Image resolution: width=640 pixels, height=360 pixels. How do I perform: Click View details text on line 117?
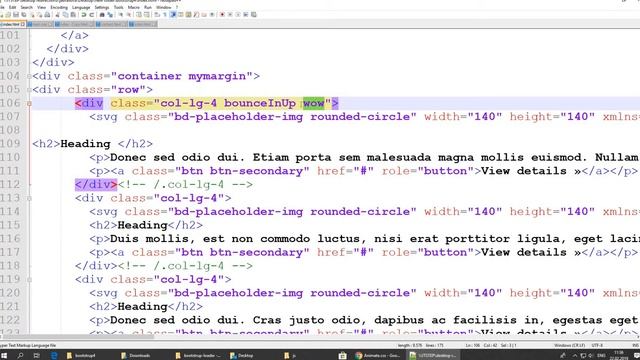524,252
